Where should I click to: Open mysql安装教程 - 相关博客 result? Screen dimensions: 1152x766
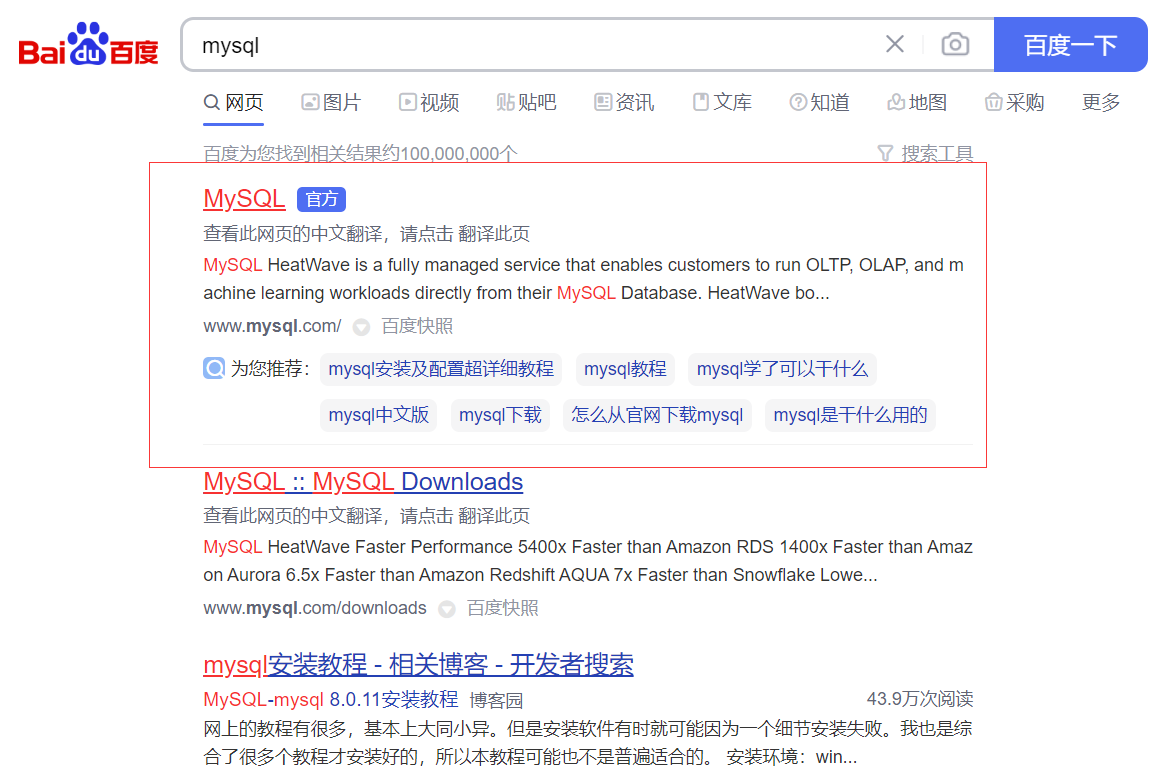coord(418,664)
